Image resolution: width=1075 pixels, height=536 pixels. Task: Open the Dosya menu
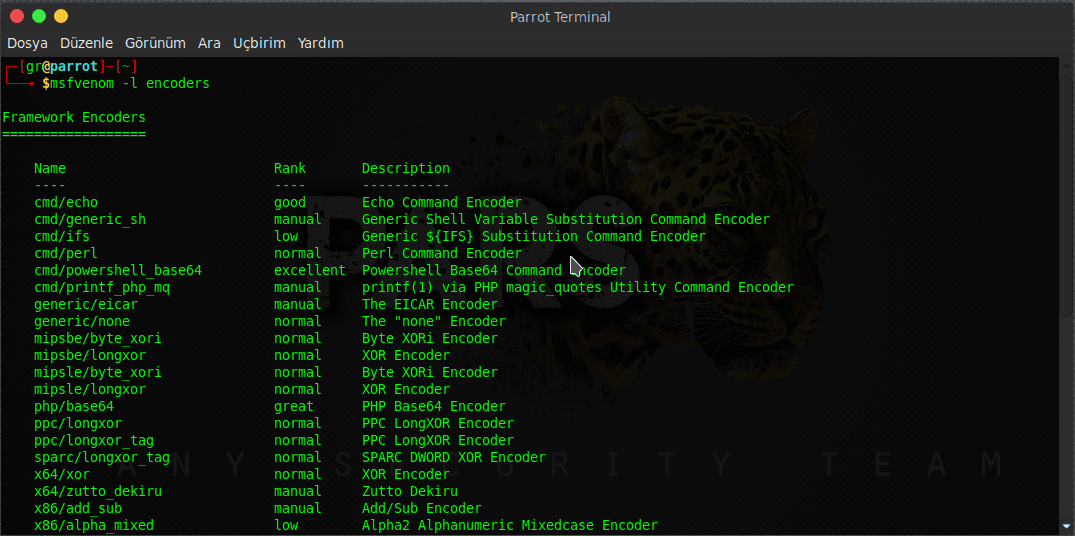pyautogui.click(x=28, y=43)
